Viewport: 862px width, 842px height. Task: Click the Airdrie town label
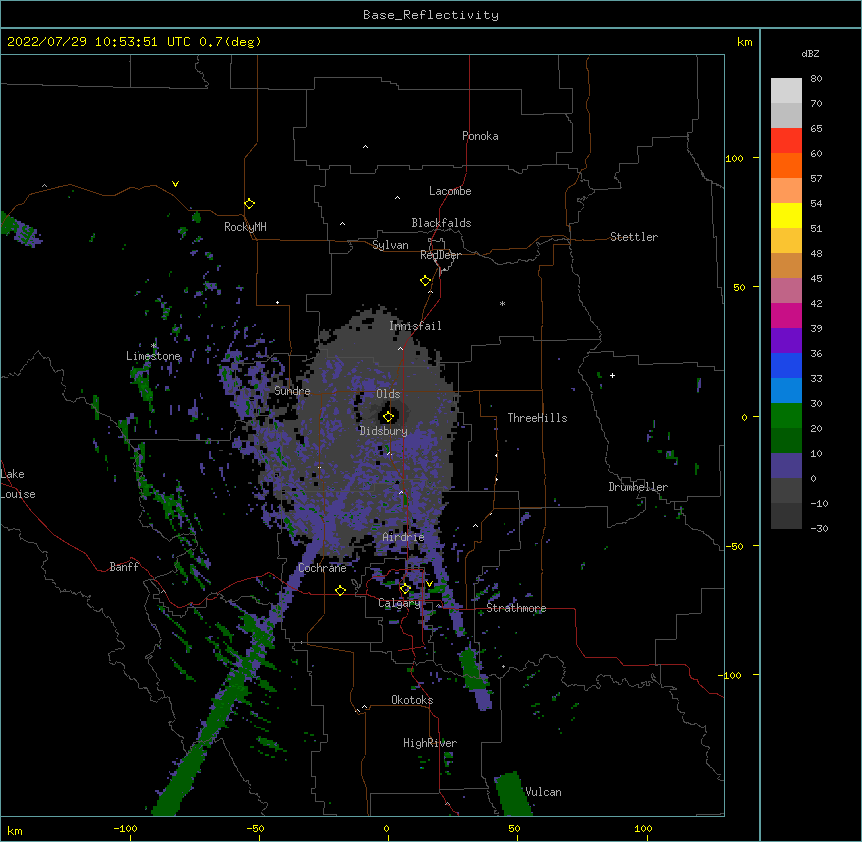click(403, 537)
